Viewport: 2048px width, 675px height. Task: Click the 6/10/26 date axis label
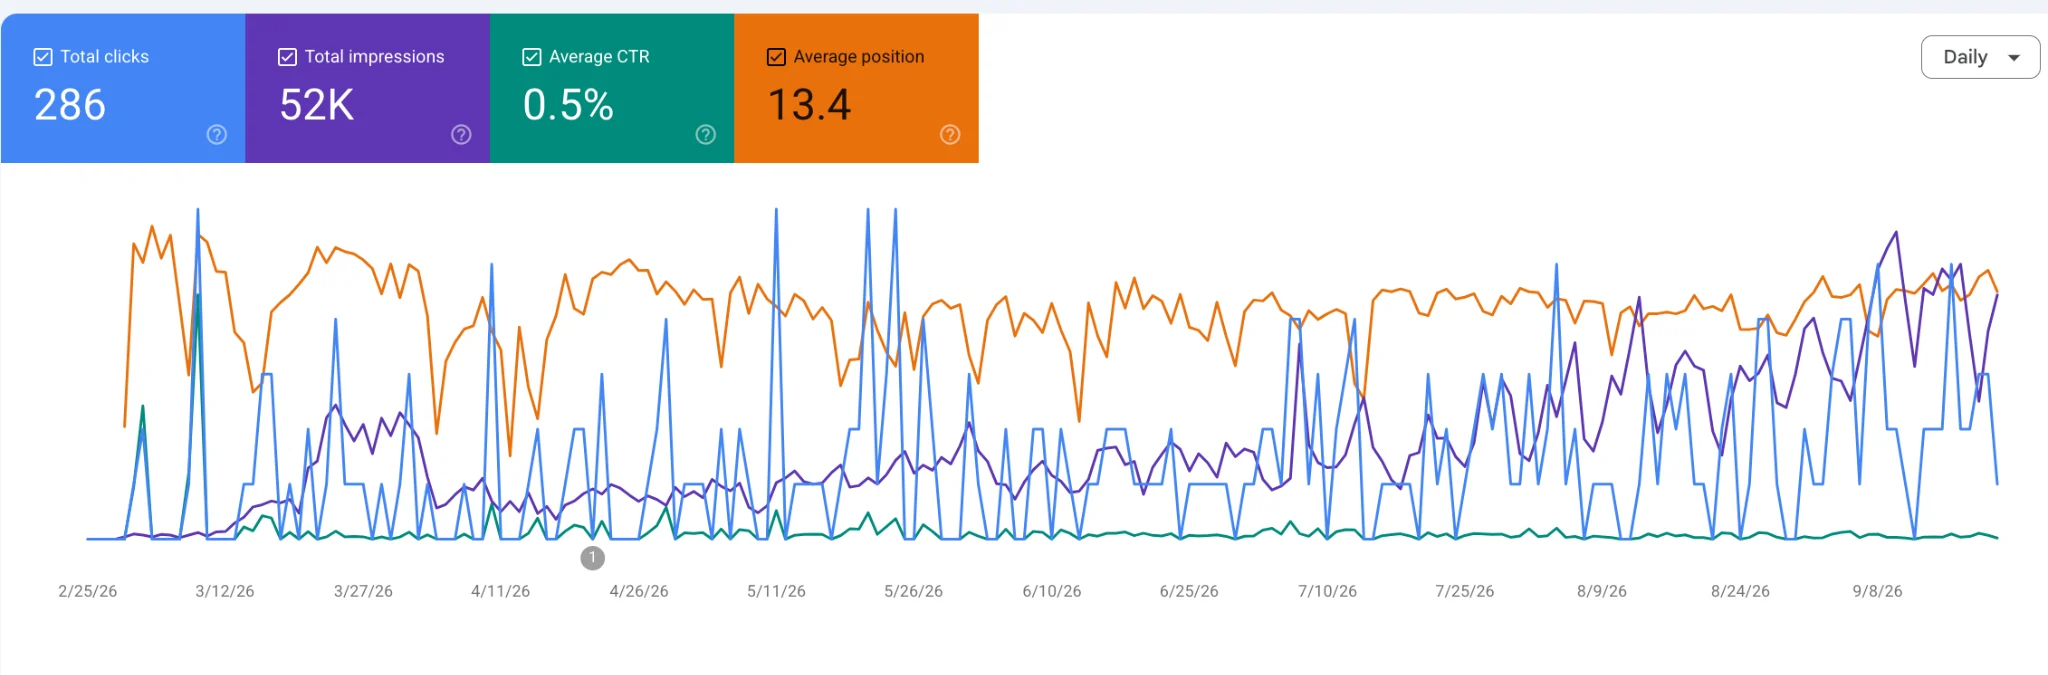tap(1052, 591)
